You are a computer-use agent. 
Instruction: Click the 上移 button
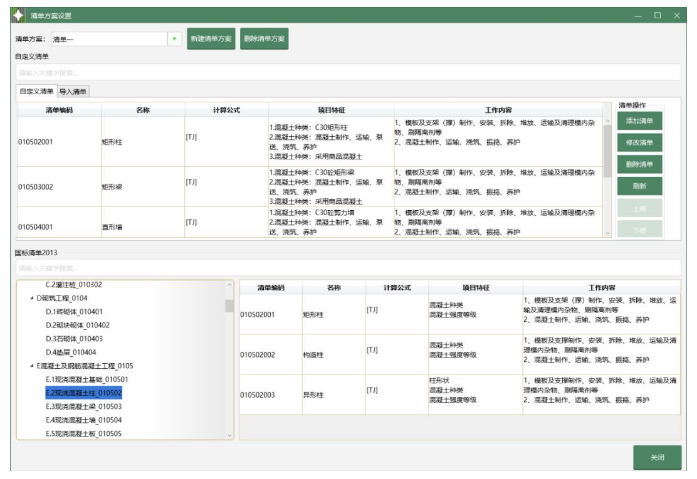pos(639,208)
